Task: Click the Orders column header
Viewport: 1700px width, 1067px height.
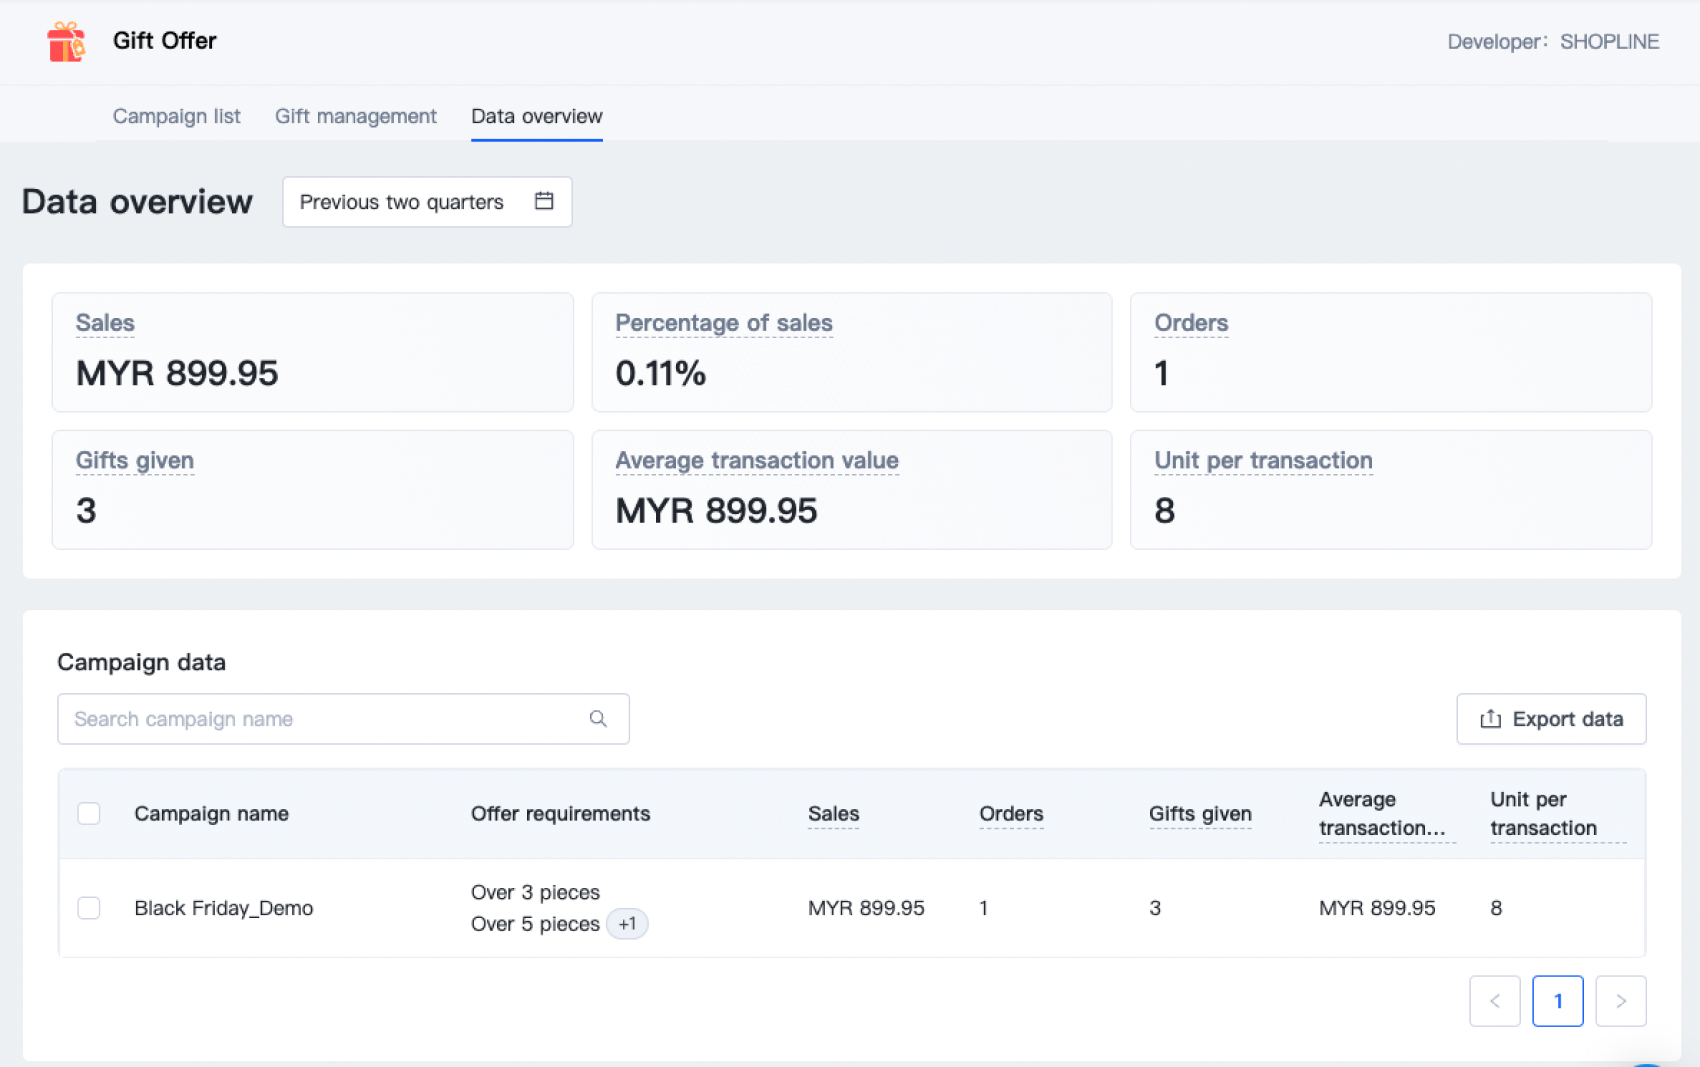Action: (1011, 814)
